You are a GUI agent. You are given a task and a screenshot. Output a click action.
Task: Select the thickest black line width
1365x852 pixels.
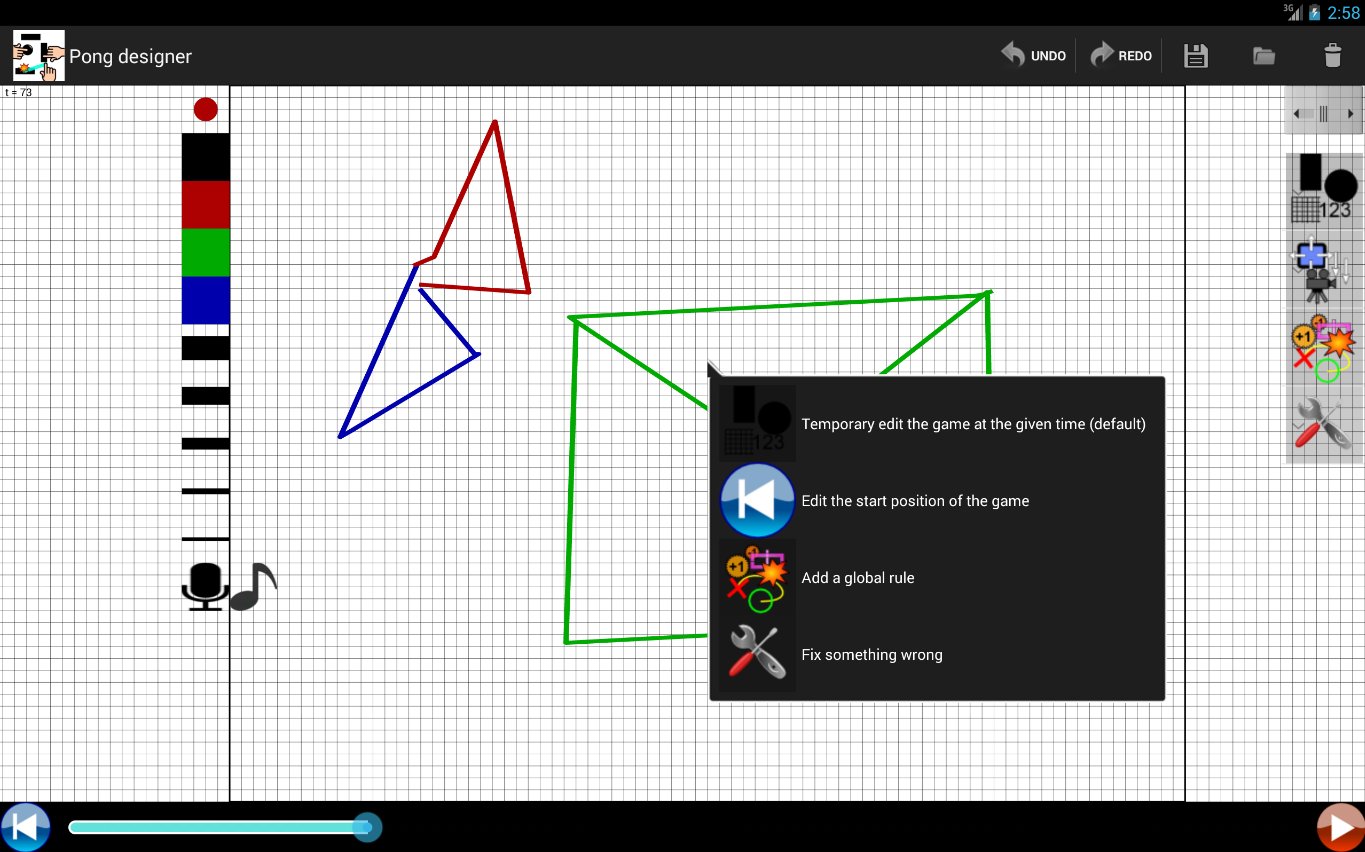tap(205, 348)
